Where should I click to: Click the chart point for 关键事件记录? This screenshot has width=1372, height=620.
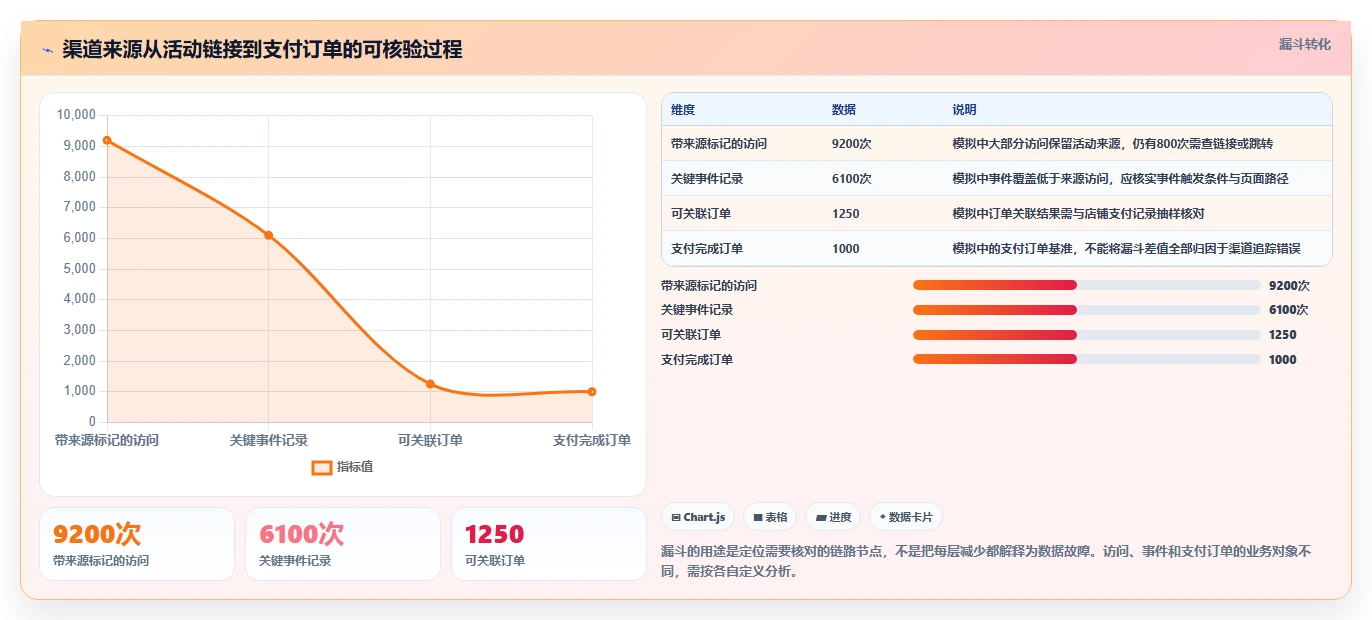tap(268, 235)
